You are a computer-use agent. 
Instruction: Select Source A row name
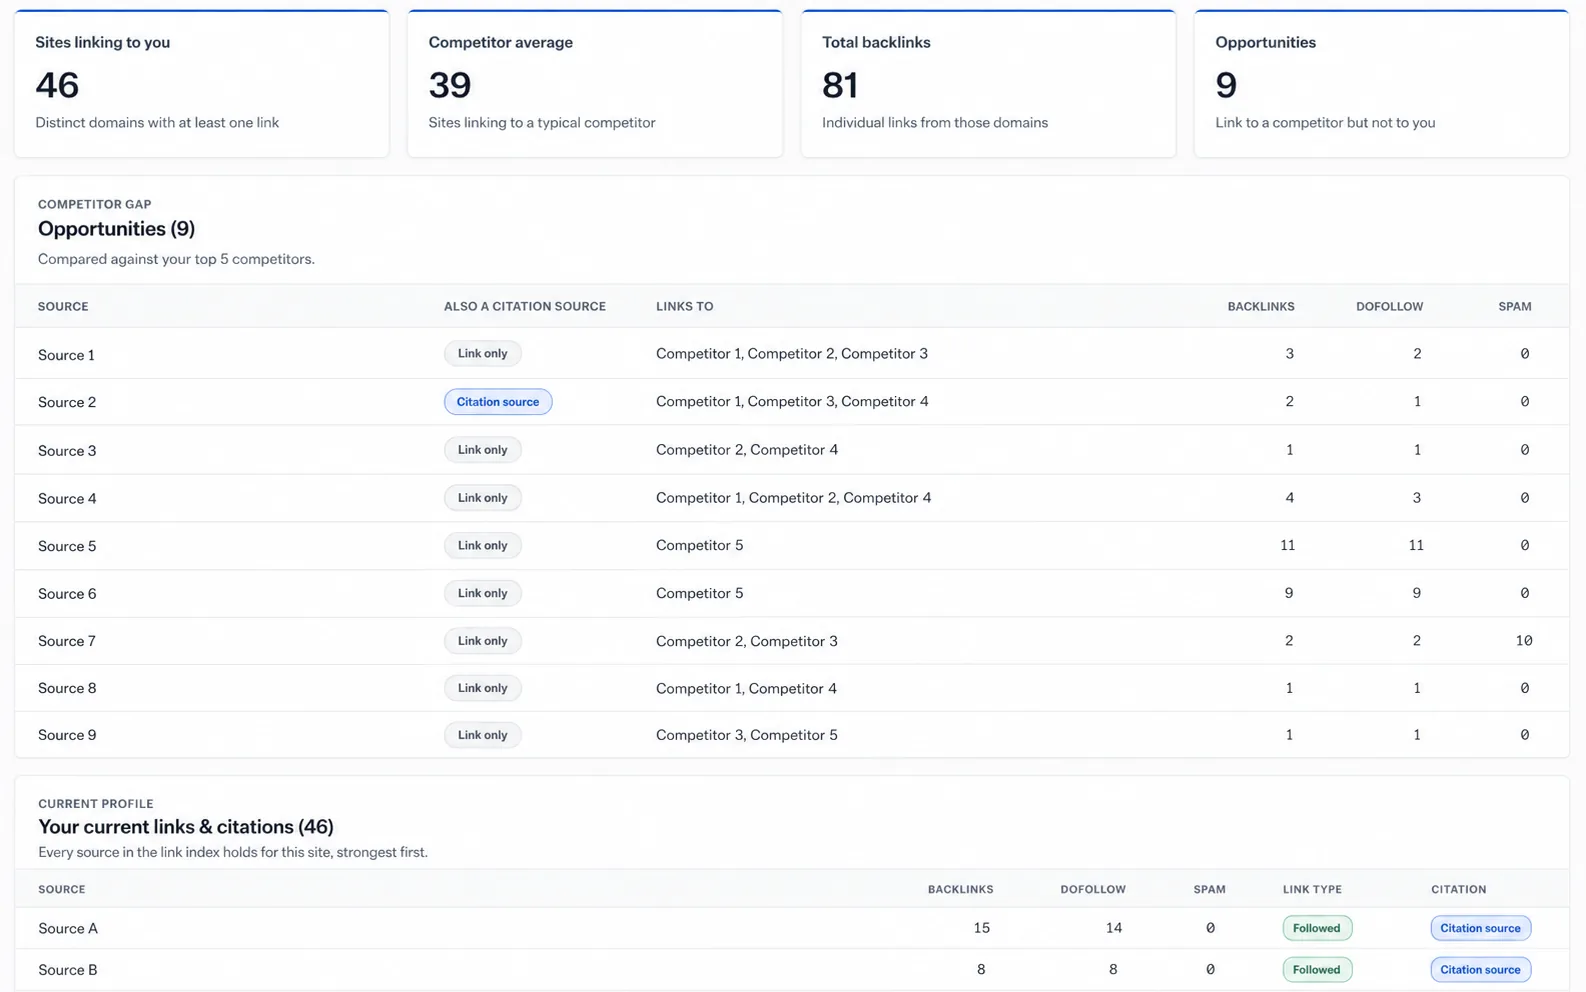point(68,928)
